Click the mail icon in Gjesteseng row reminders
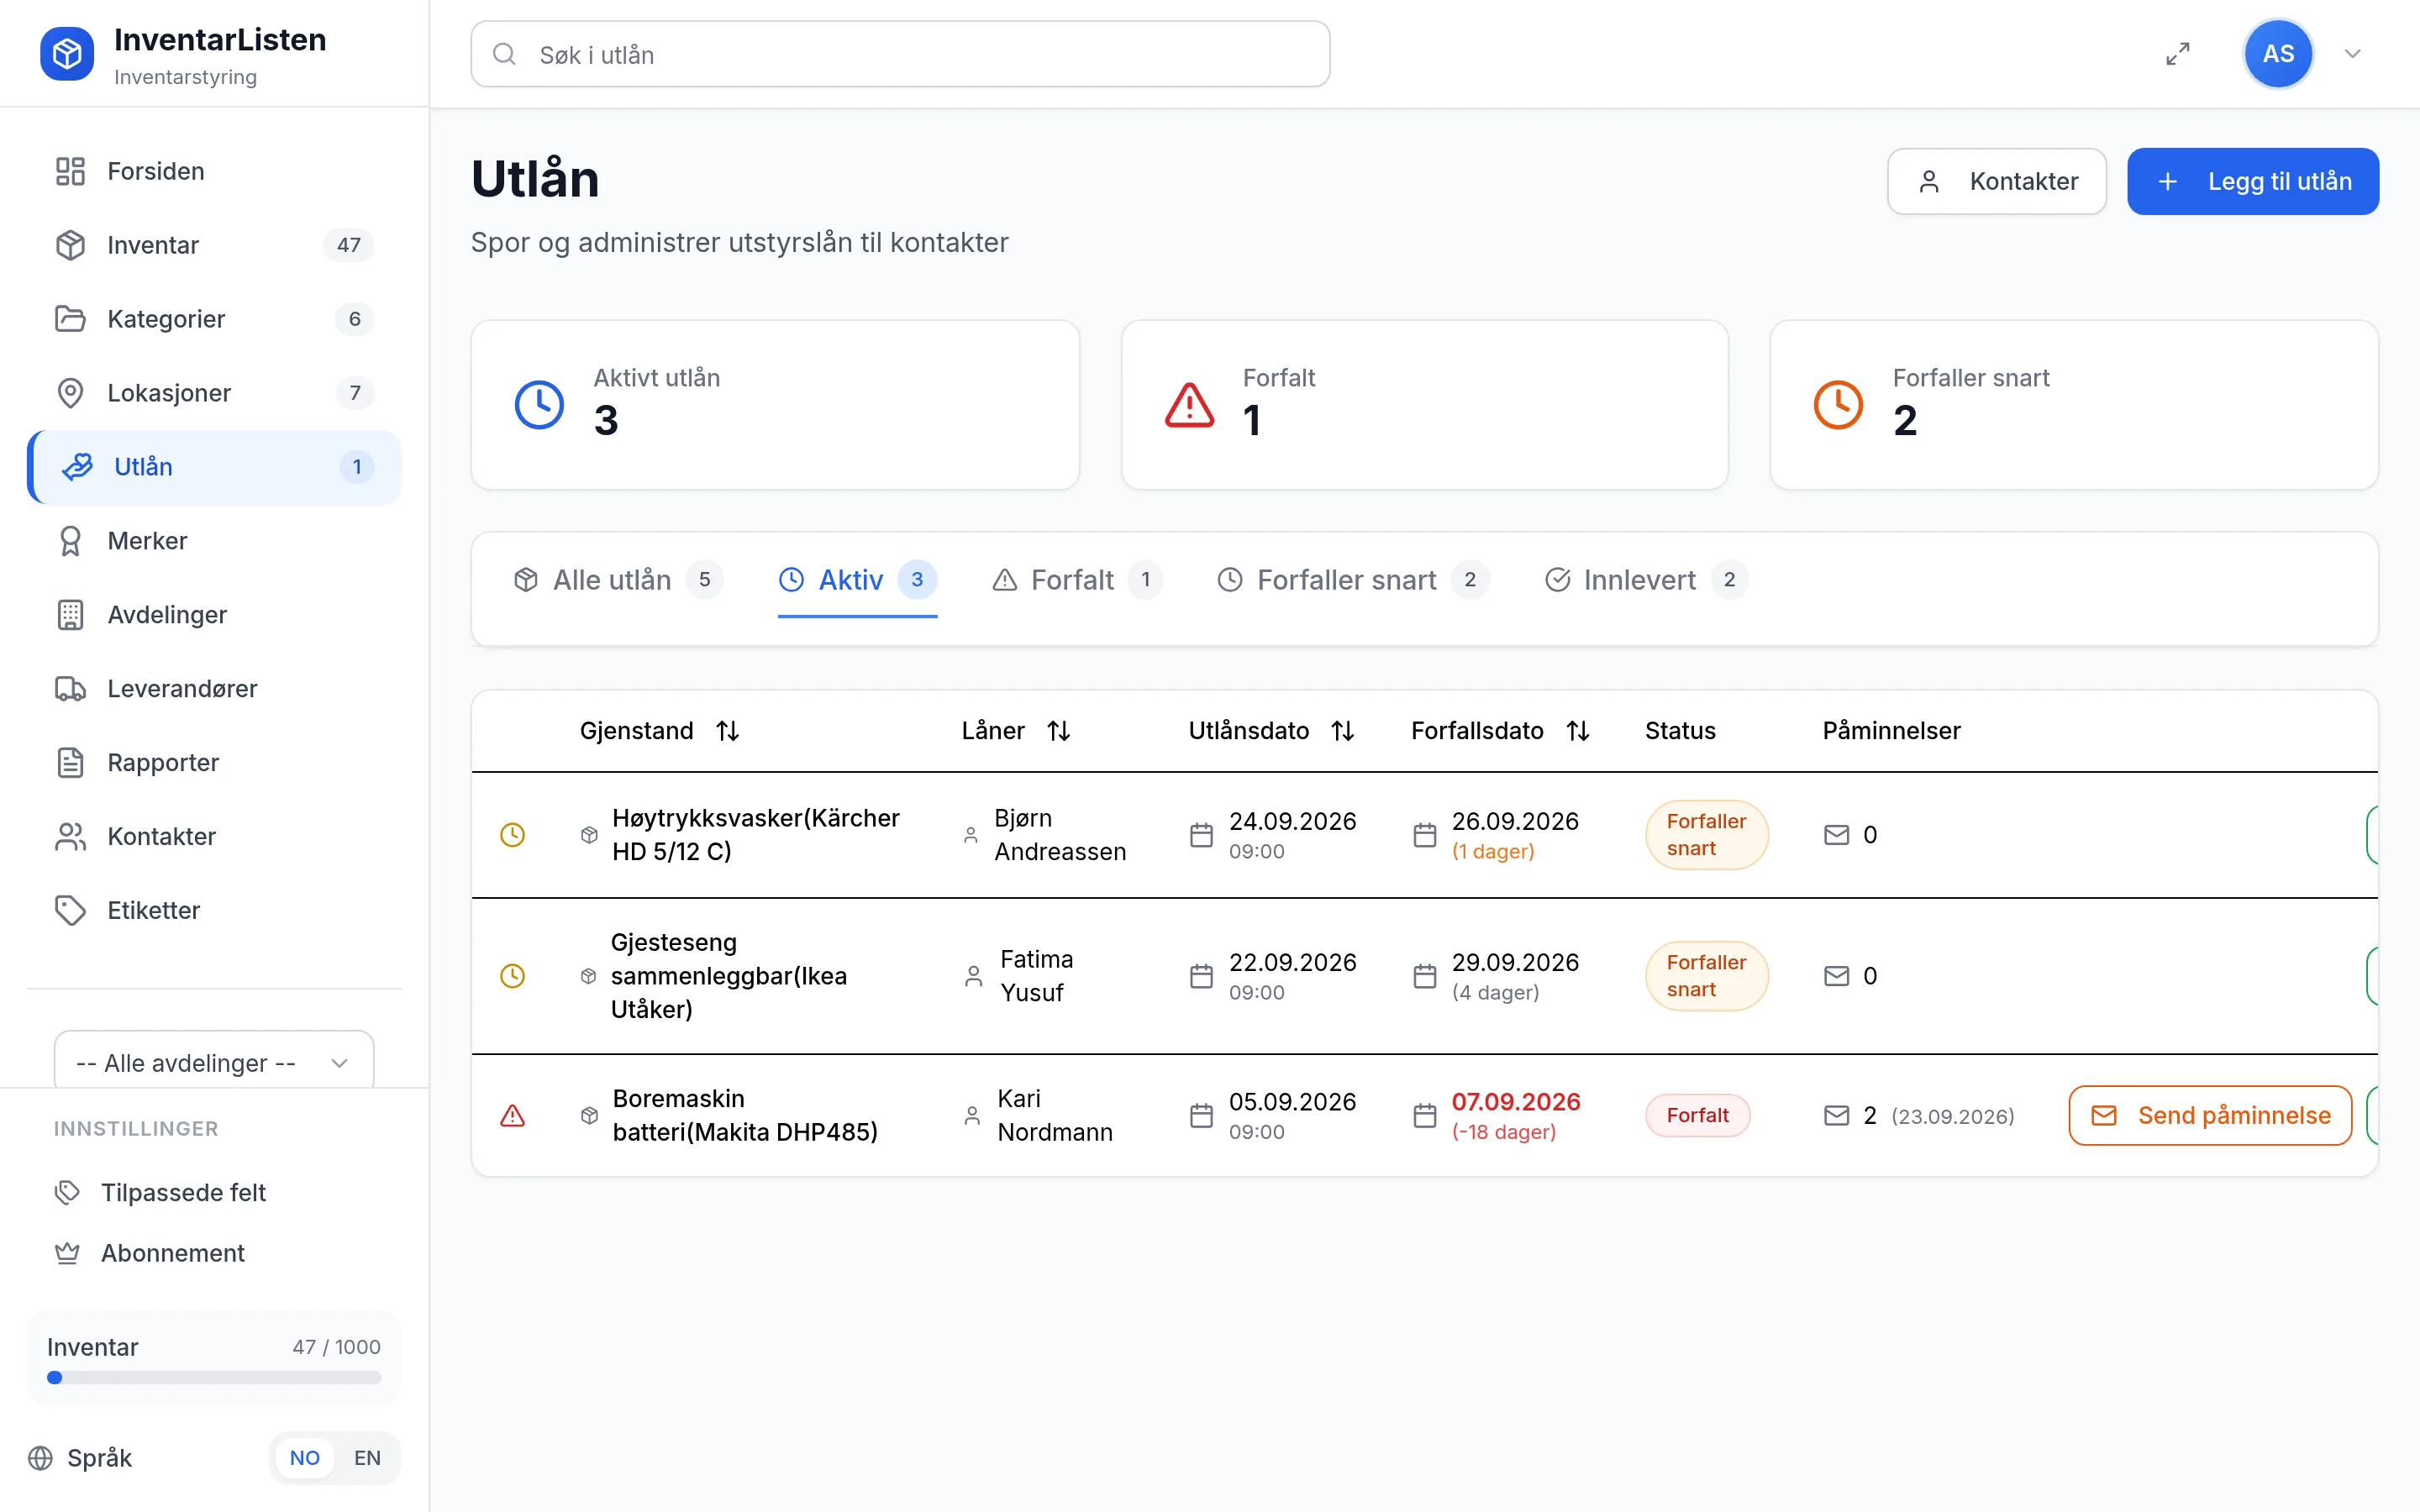Viewport: 2420px width, 1512px height. click(1836, 976)
